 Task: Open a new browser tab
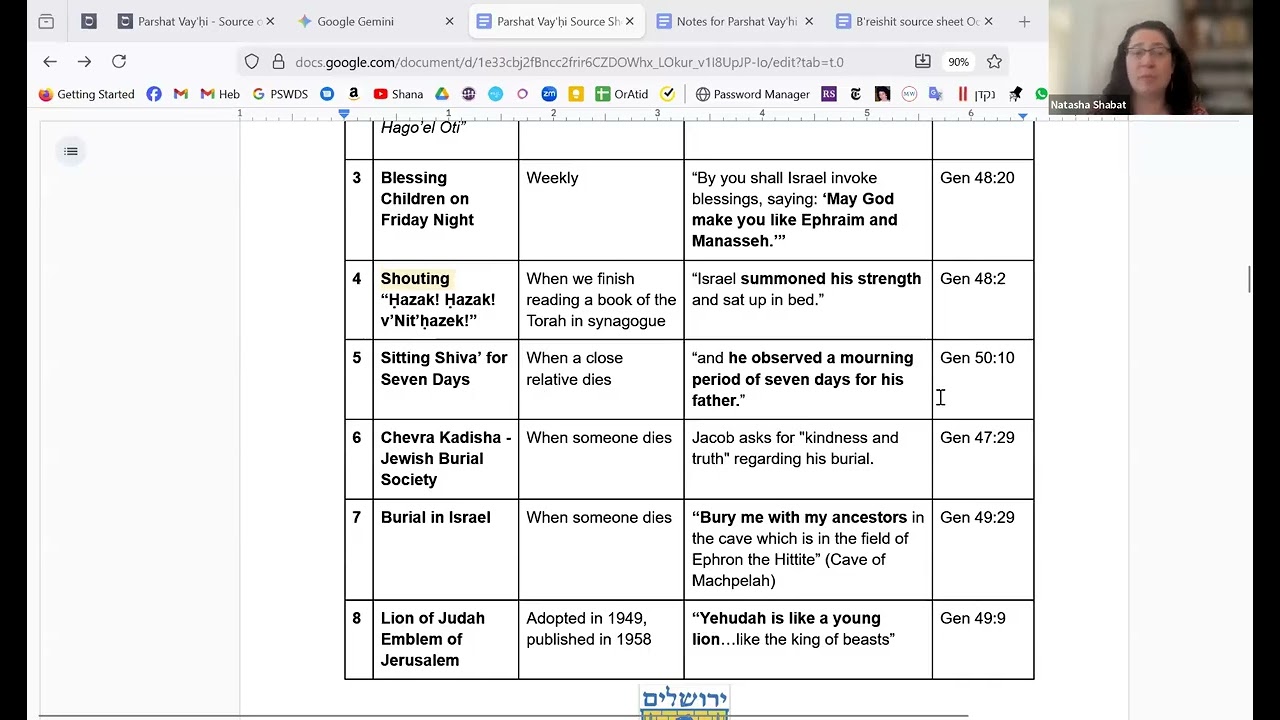point(1024,21)
